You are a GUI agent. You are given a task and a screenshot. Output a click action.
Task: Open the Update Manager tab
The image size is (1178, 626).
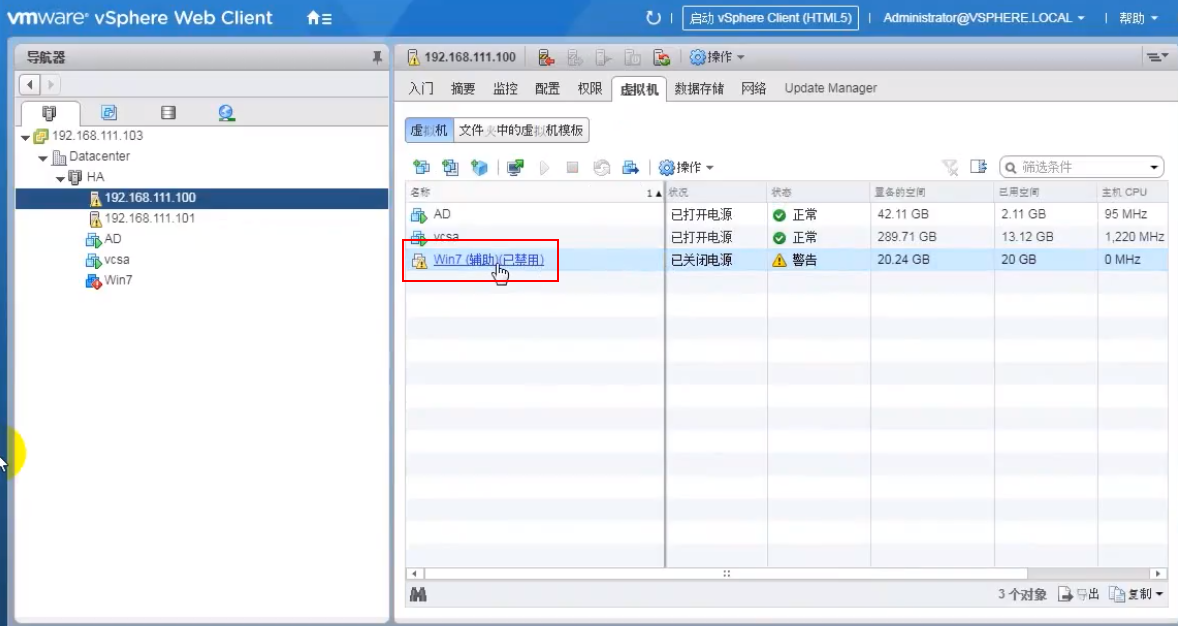point(831,88)
